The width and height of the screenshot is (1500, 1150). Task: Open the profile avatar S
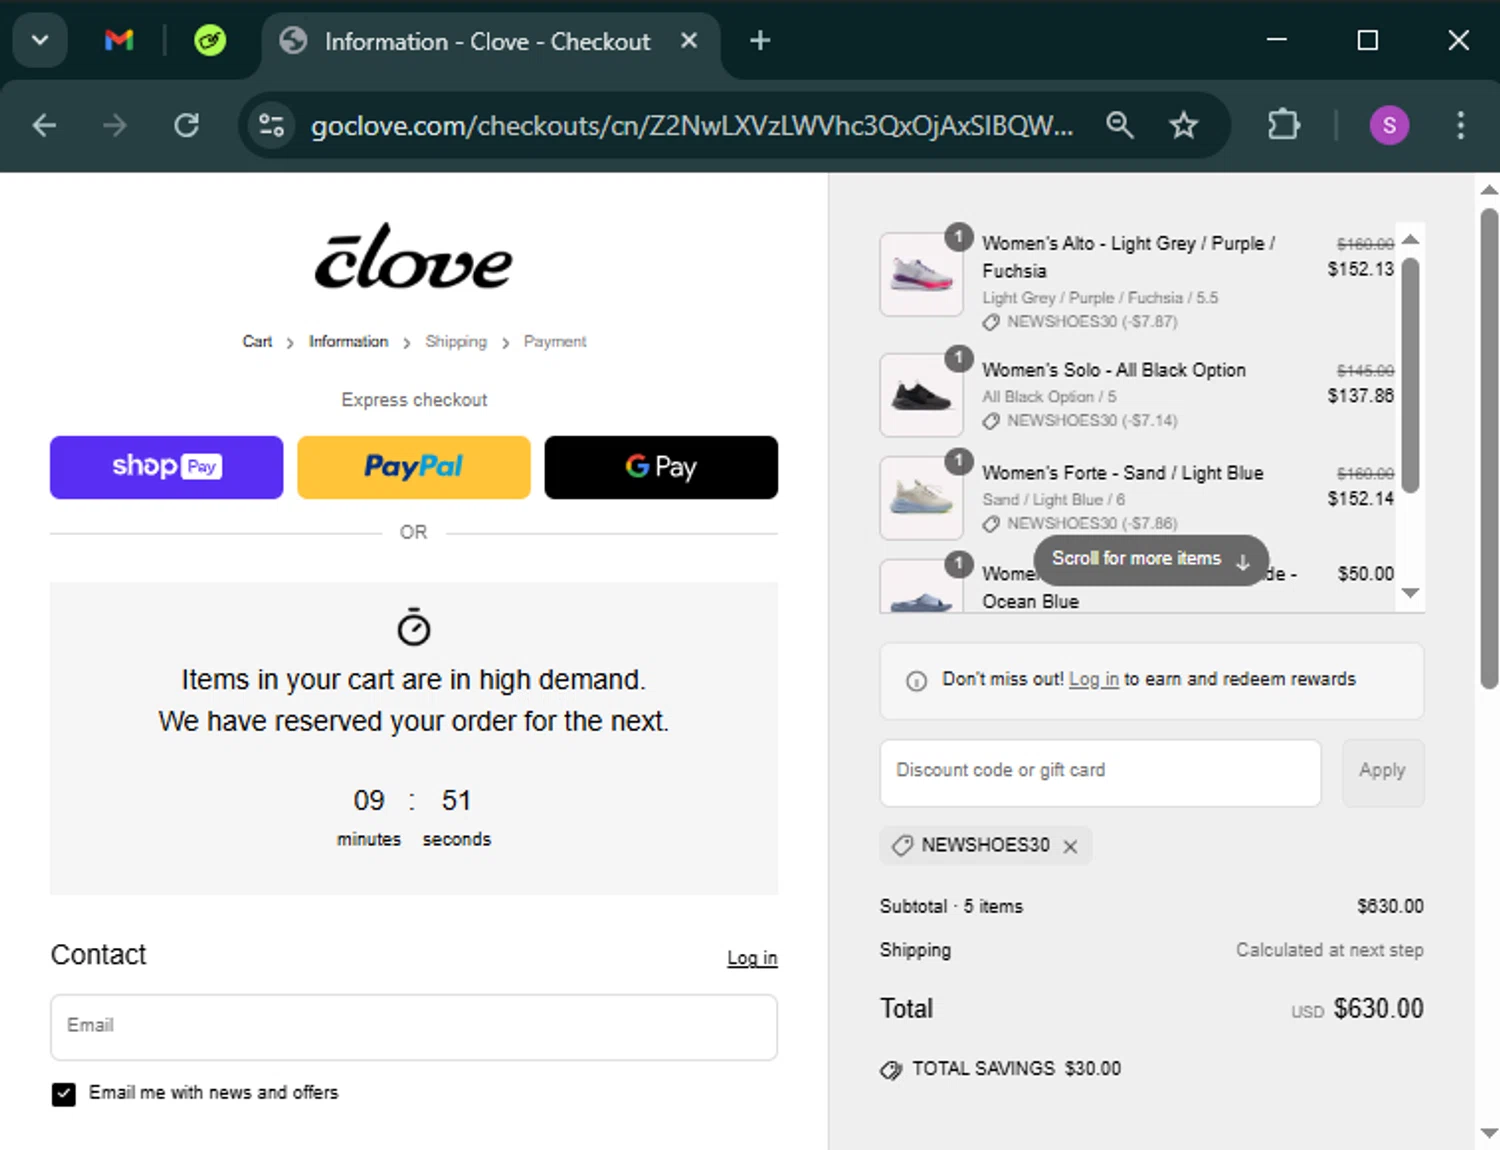click(x=1389, y=125)
